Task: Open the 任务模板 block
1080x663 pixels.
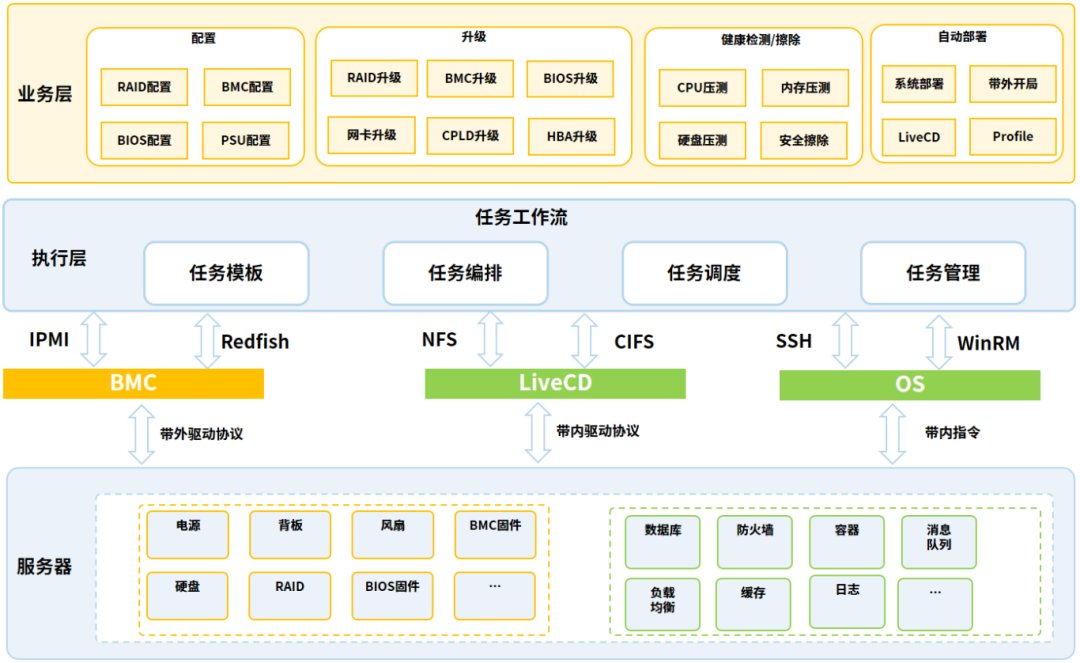Action: (x=226, y=273)
